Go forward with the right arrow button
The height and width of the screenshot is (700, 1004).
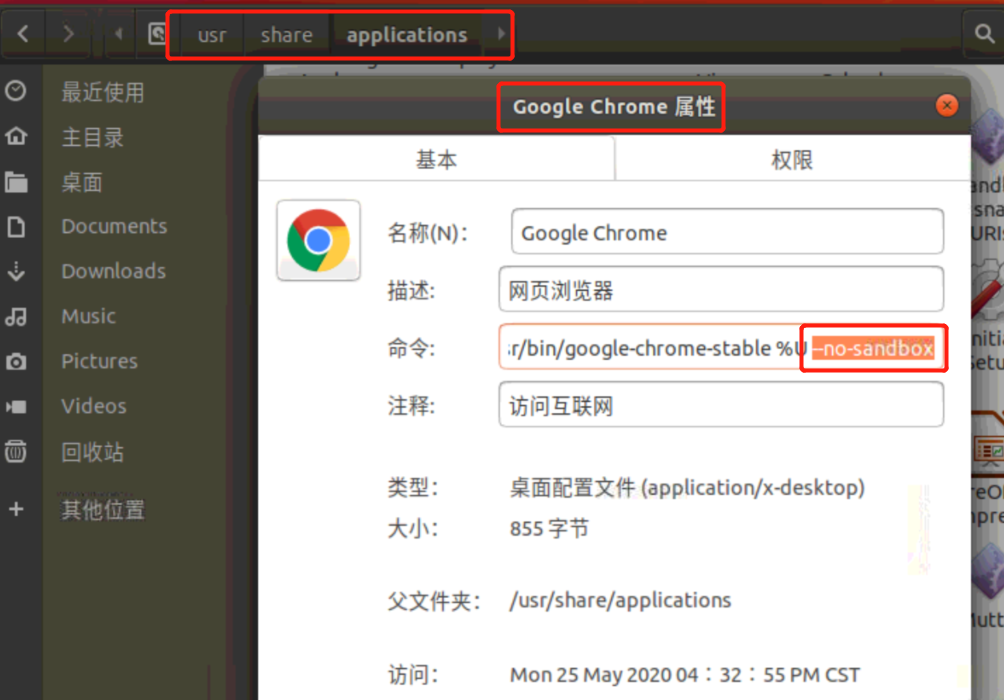point(68,33)
